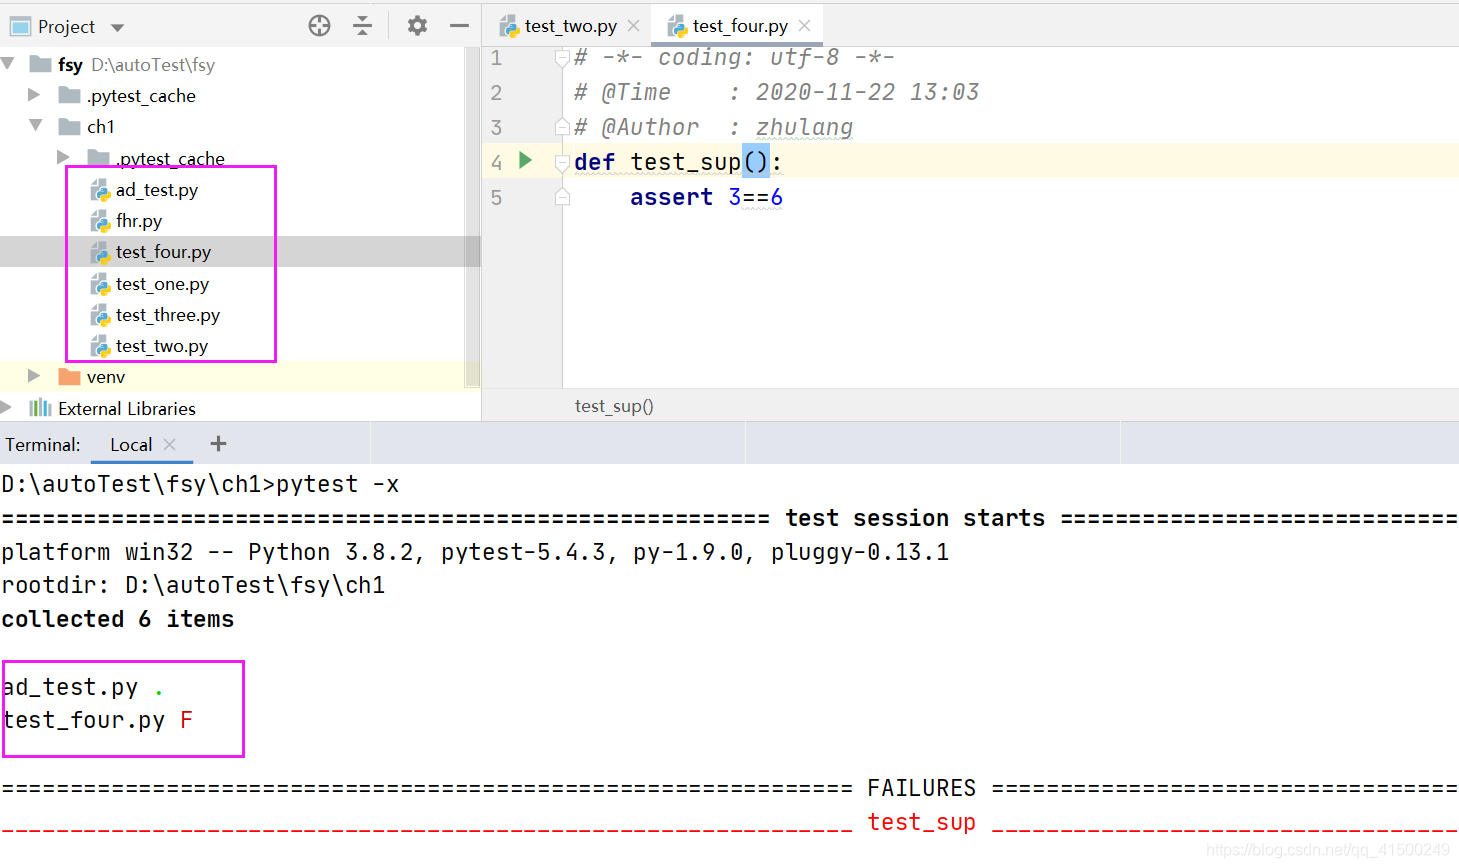Click the 'assert 3==6' code line
Viewport: 1459px width, 868px height.
(x=706, y=197)
